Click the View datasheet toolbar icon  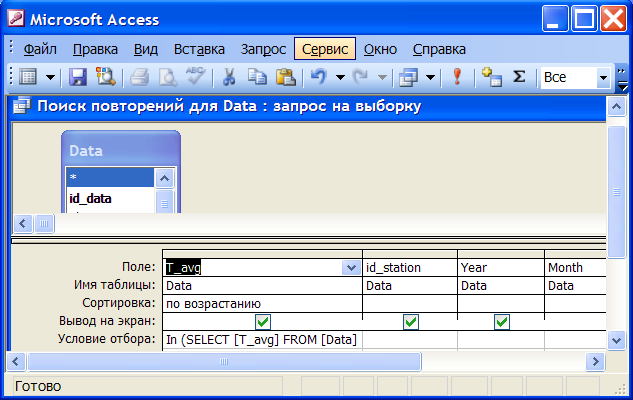pos(27,76)
